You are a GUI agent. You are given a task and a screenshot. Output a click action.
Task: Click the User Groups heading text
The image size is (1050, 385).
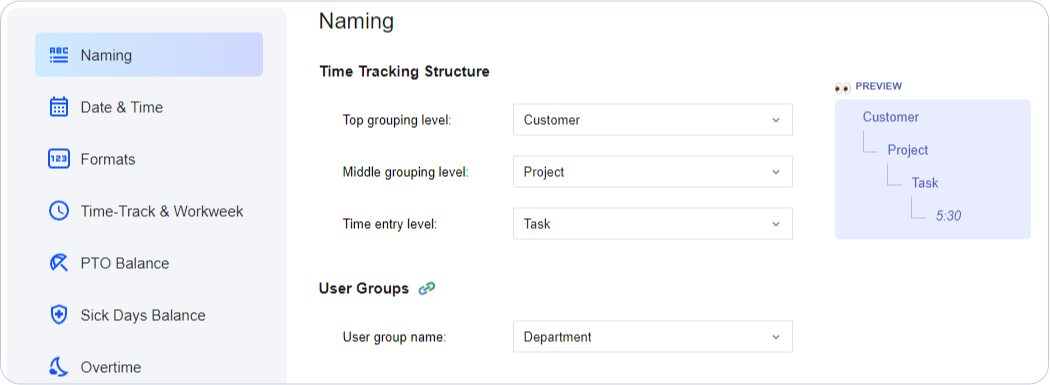[x=364, y=289]
